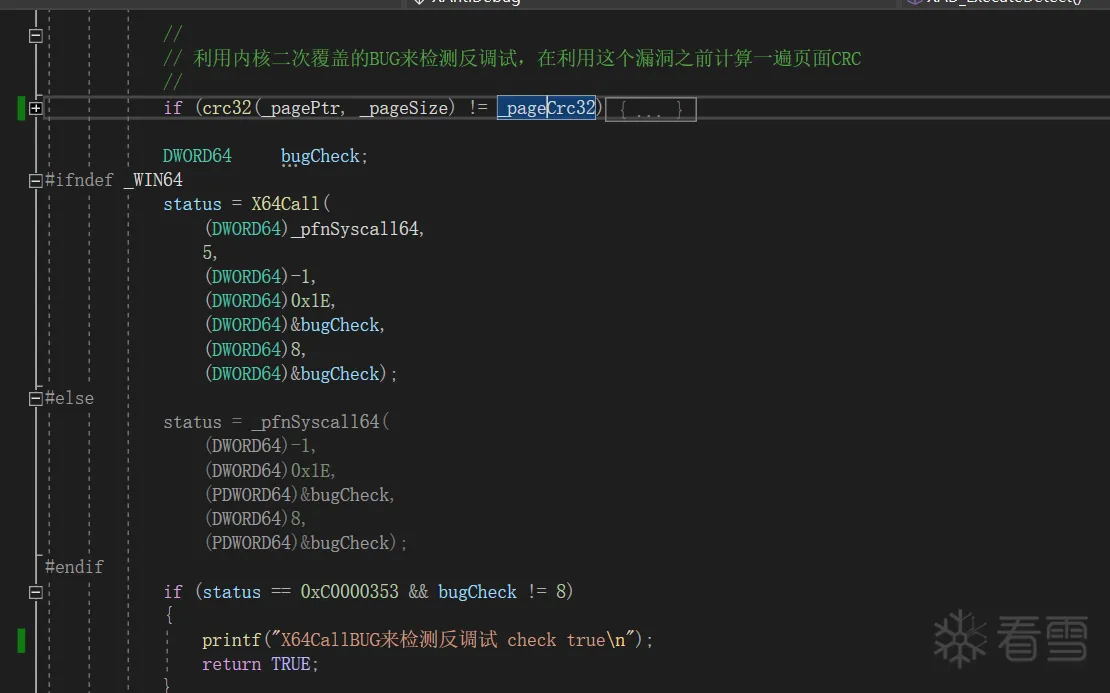
Task: Click the highlighted _pageCrc32 identifier
Action: (547, 108)
